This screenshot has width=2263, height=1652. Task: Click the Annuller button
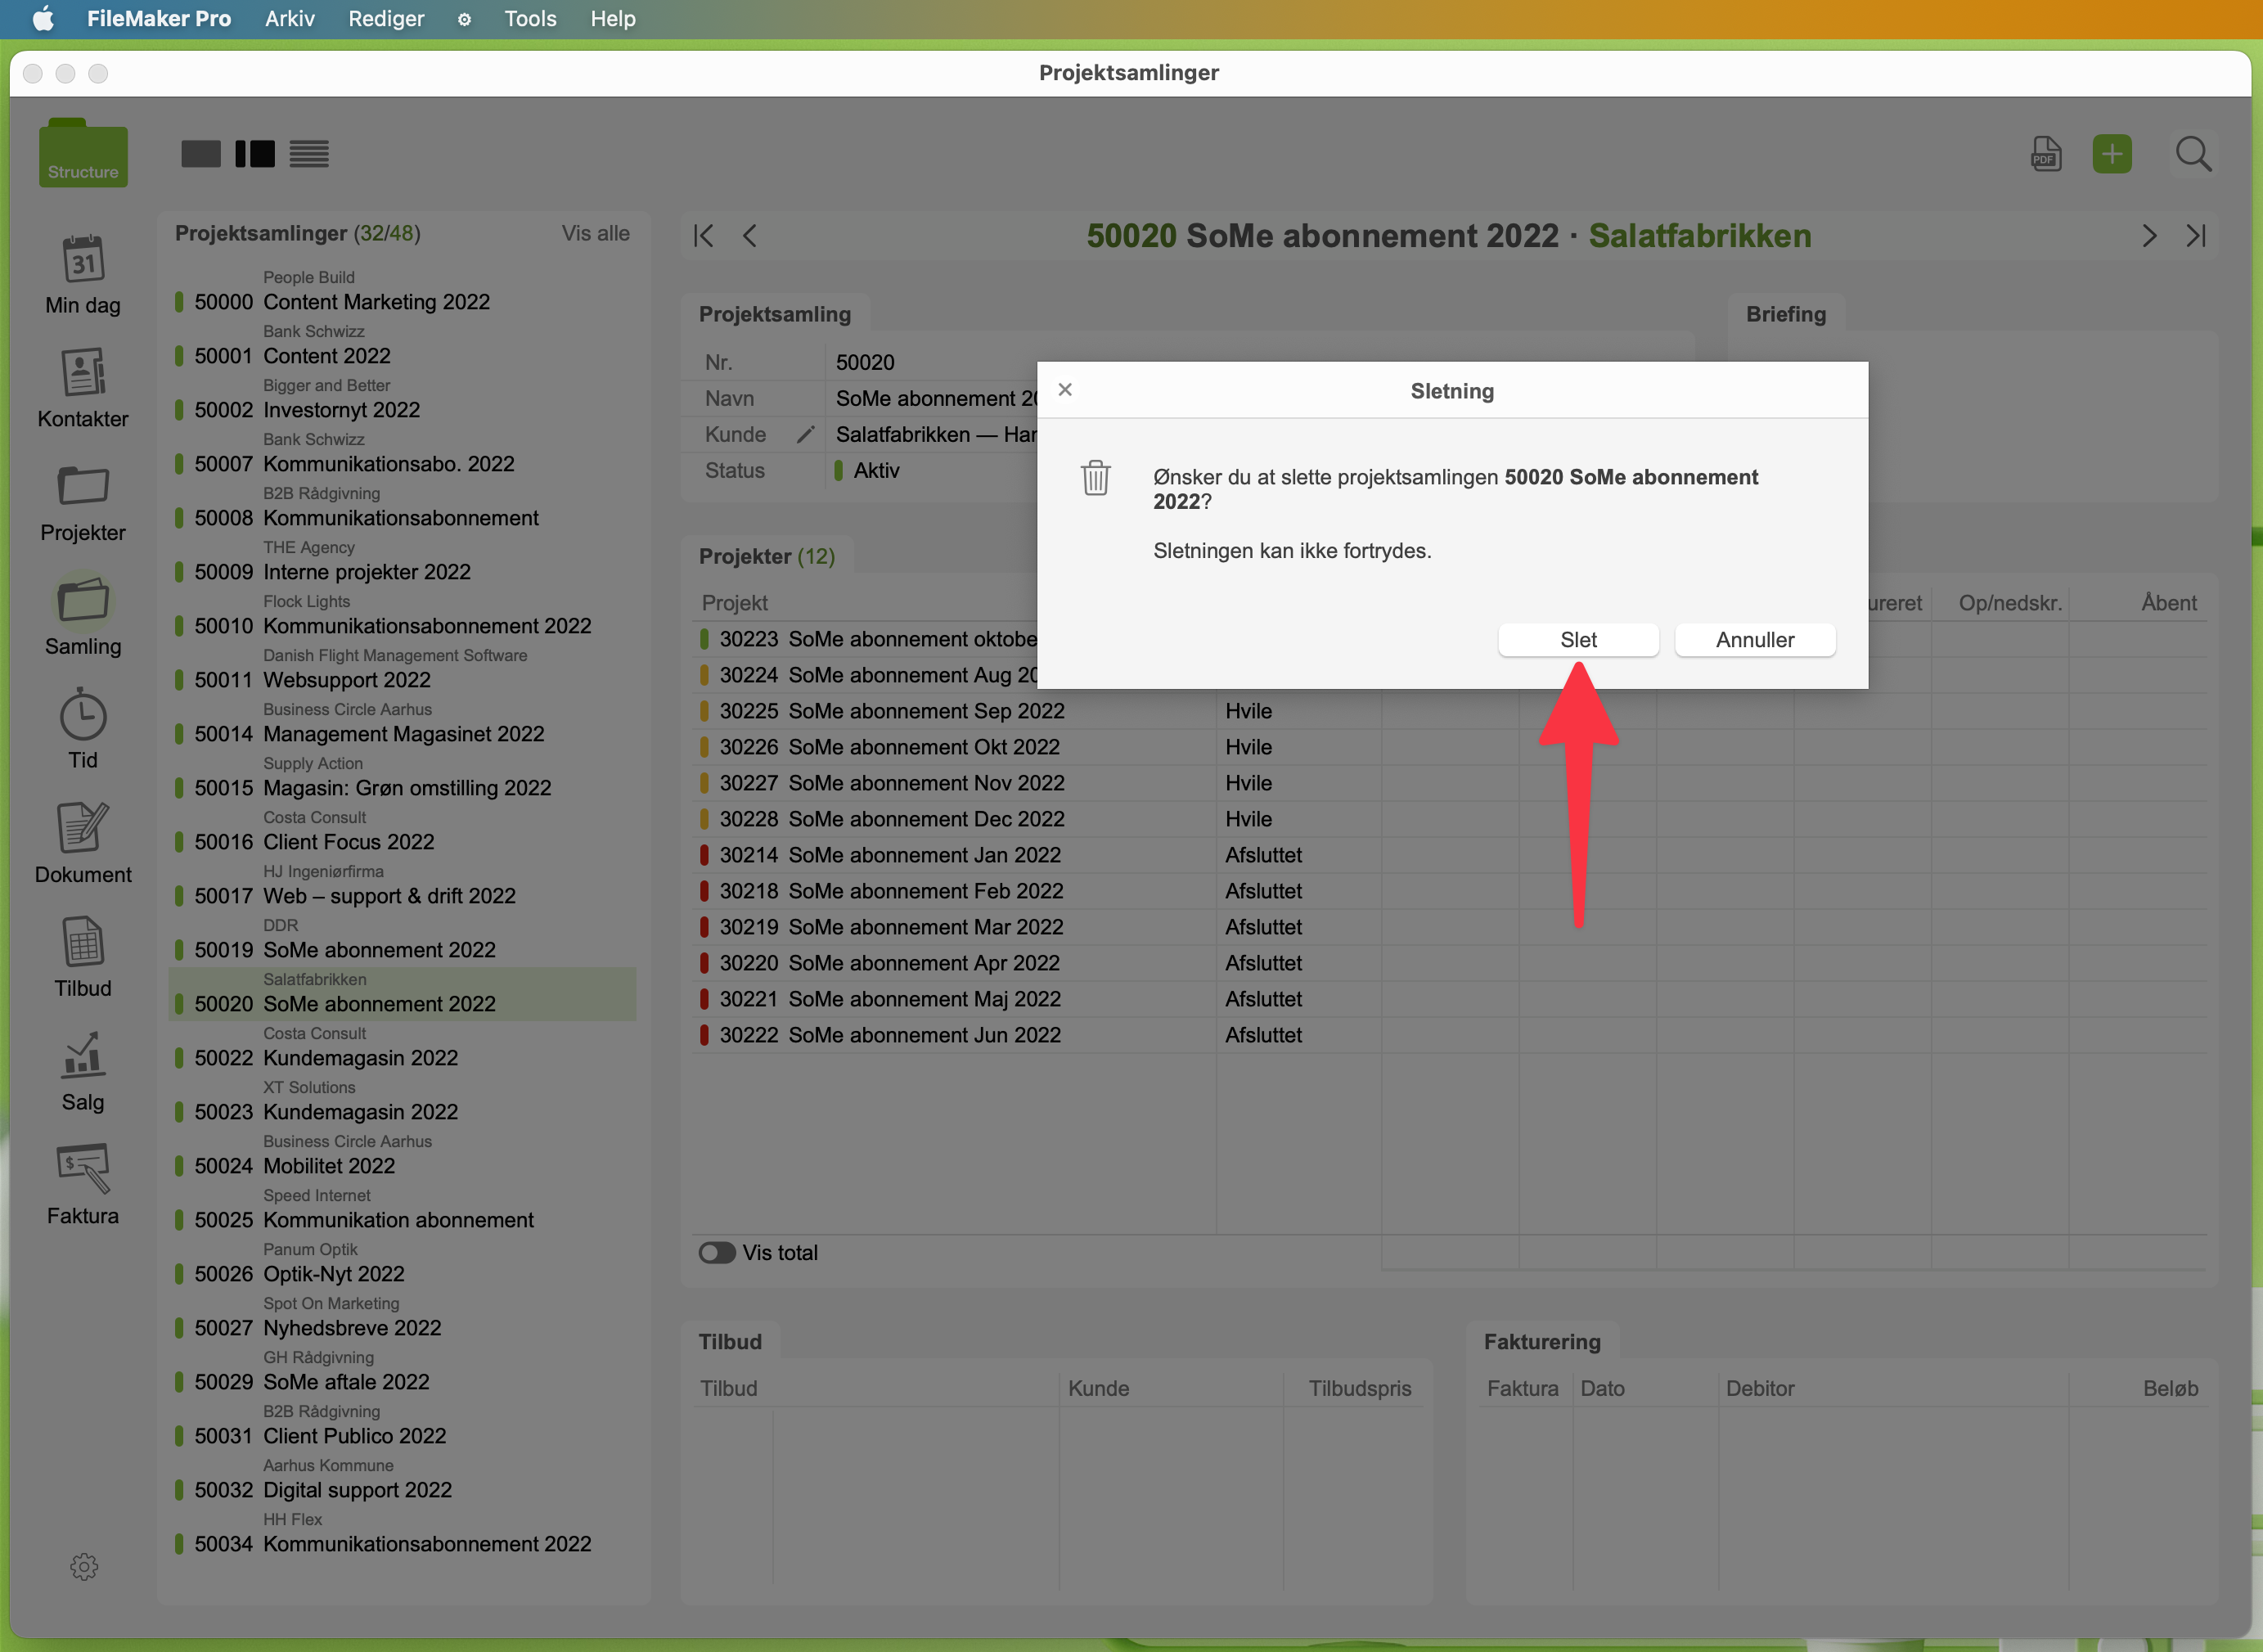1755,640
